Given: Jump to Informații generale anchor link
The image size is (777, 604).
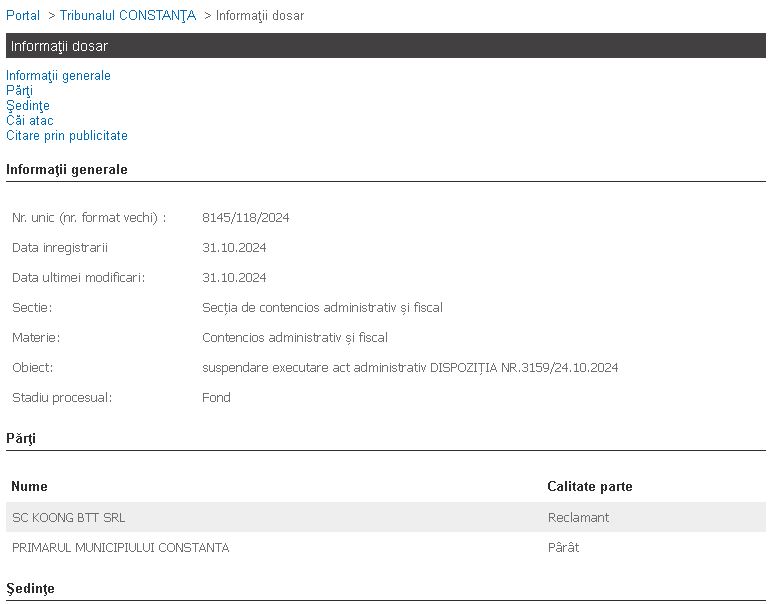Looking at the screenshot, I should (x=58, y=76).
